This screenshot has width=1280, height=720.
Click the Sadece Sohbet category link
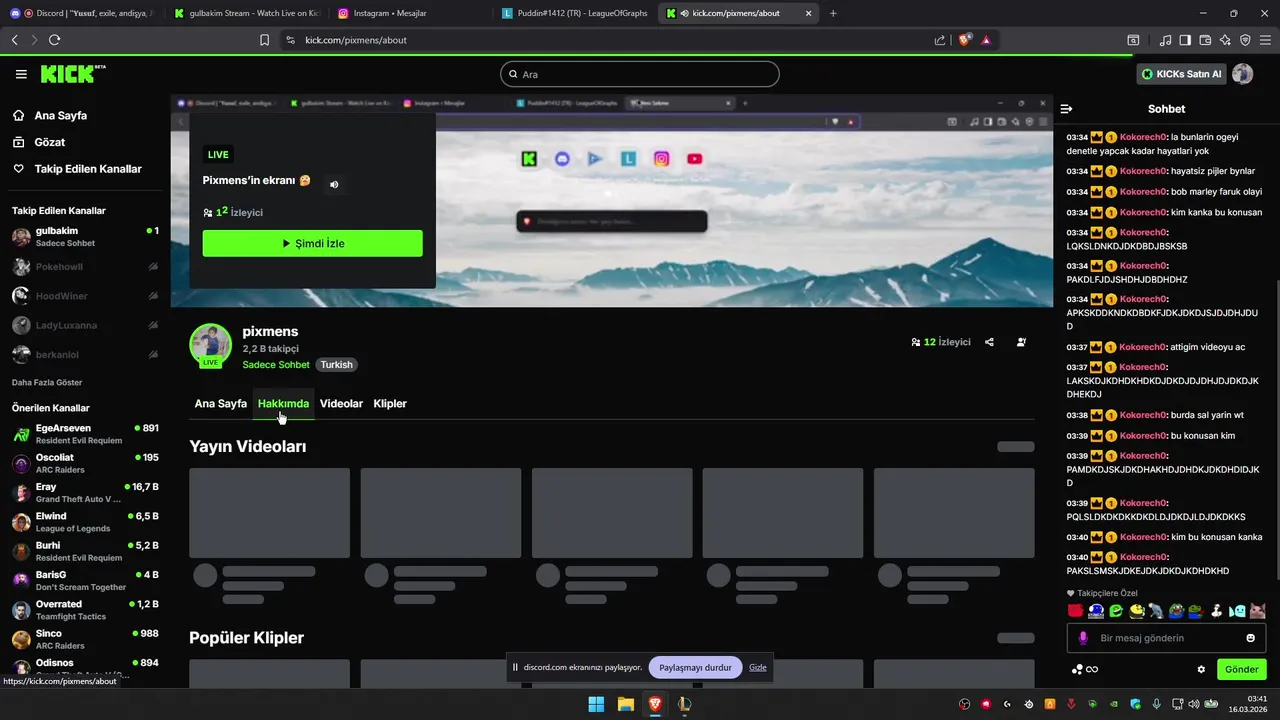click(x=276, y=365)
